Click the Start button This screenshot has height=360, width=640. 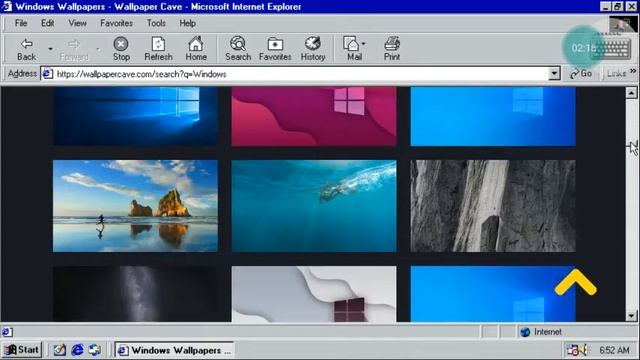22,350
